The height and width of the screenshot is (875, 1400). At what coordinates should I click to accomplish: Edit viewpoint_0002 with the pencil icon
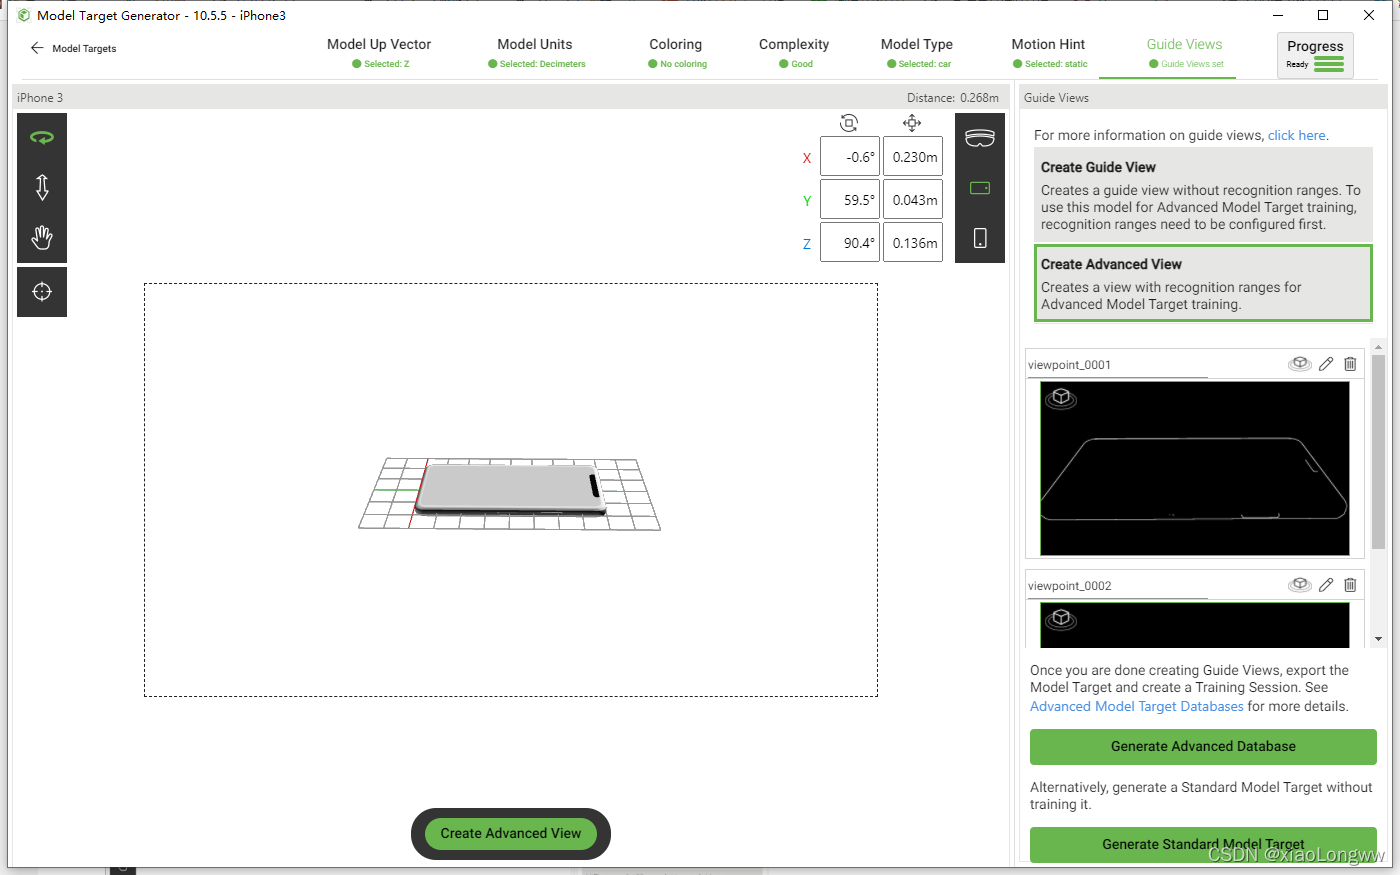[x=1326, y=585]
